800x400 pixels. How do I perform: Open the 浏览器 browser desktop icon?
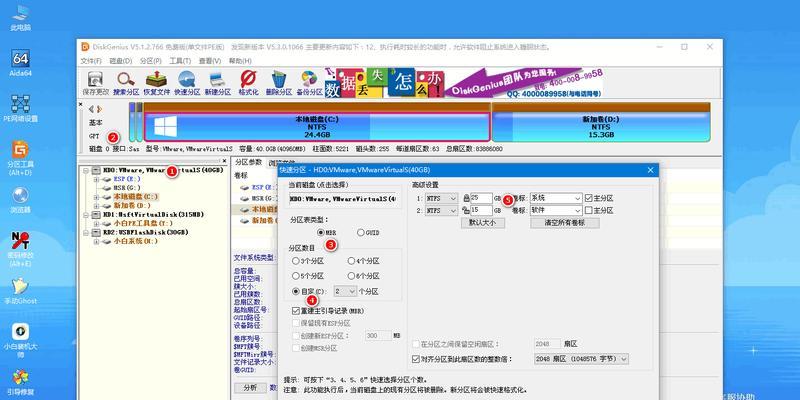coord(20,200)
